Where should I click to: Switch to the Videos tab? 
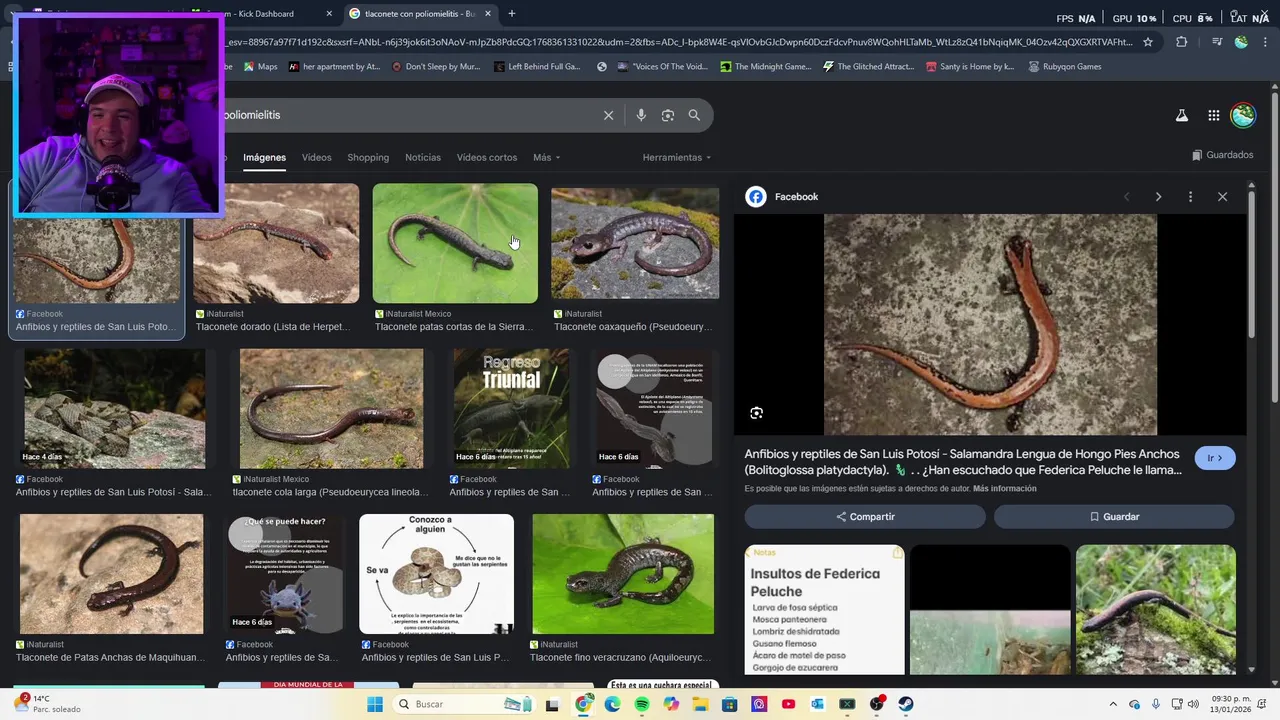click(x=316, y=158)
